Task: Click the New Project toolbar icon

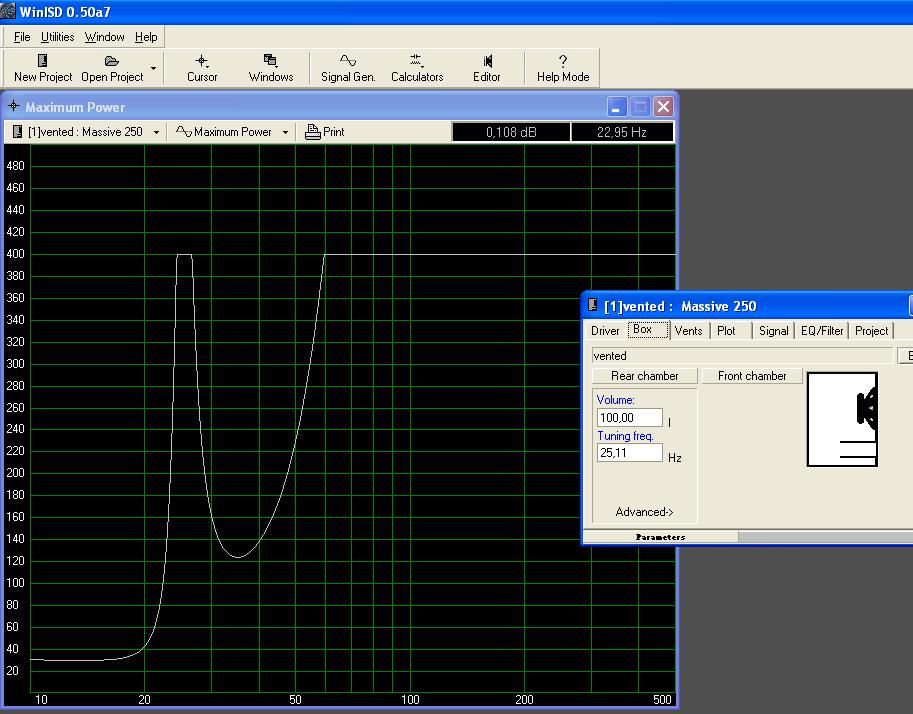Action: [42, 61]
